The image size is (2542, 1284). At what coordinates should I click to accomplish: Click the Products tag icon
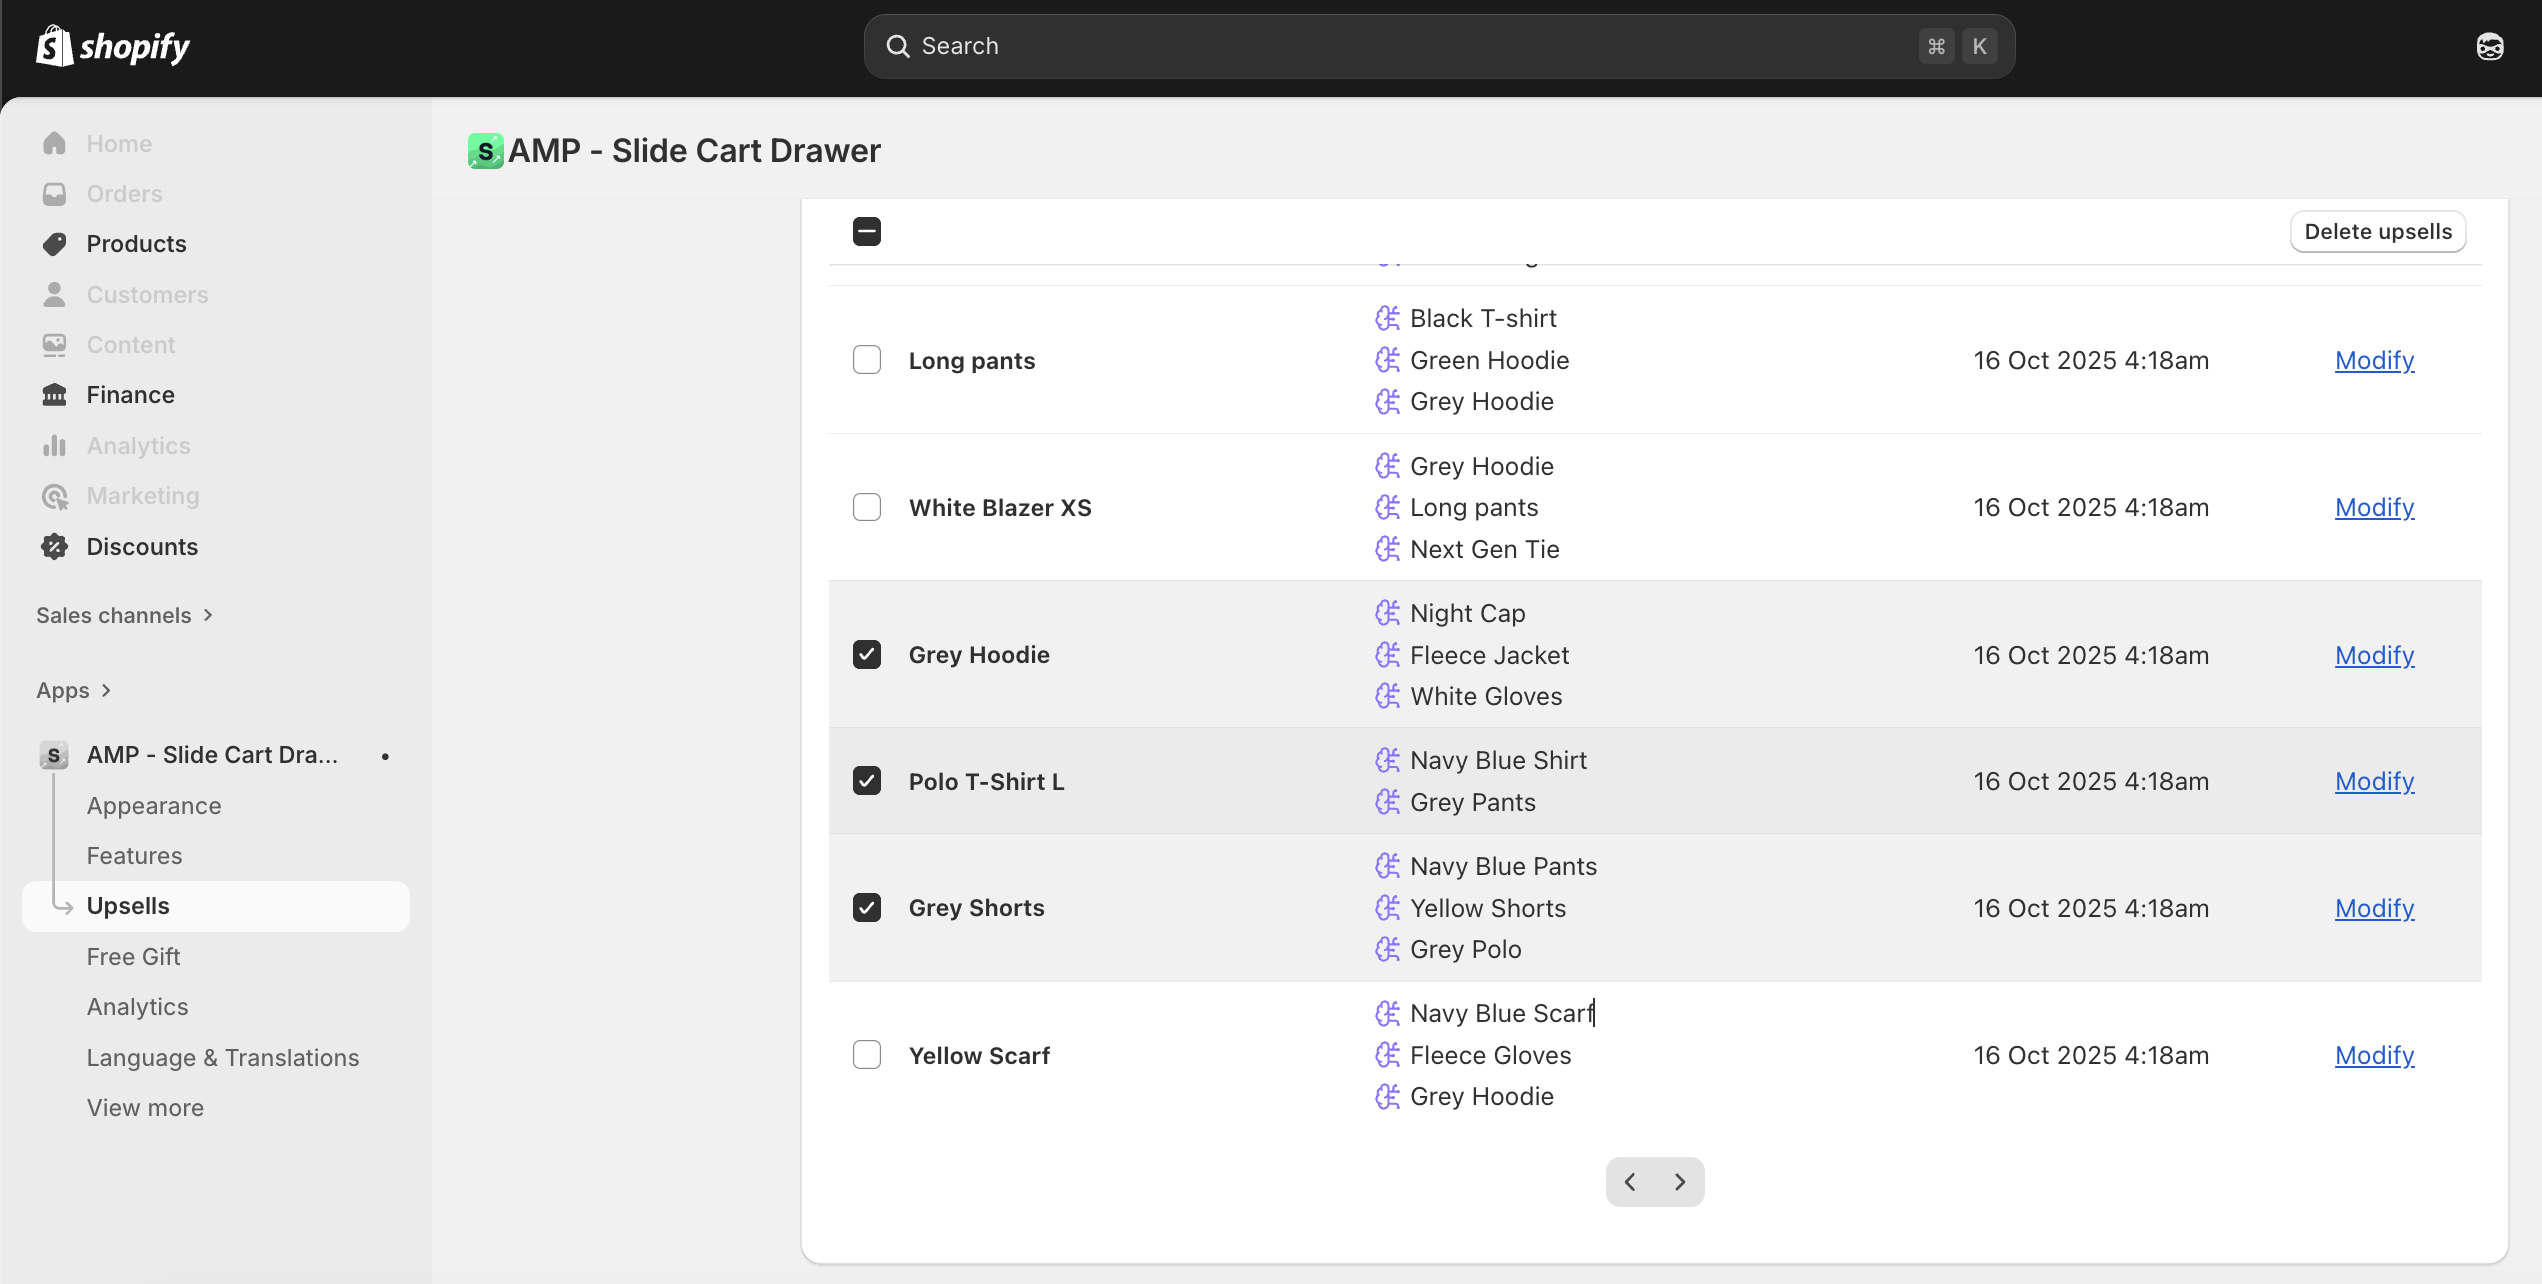[x=55, y=244]
